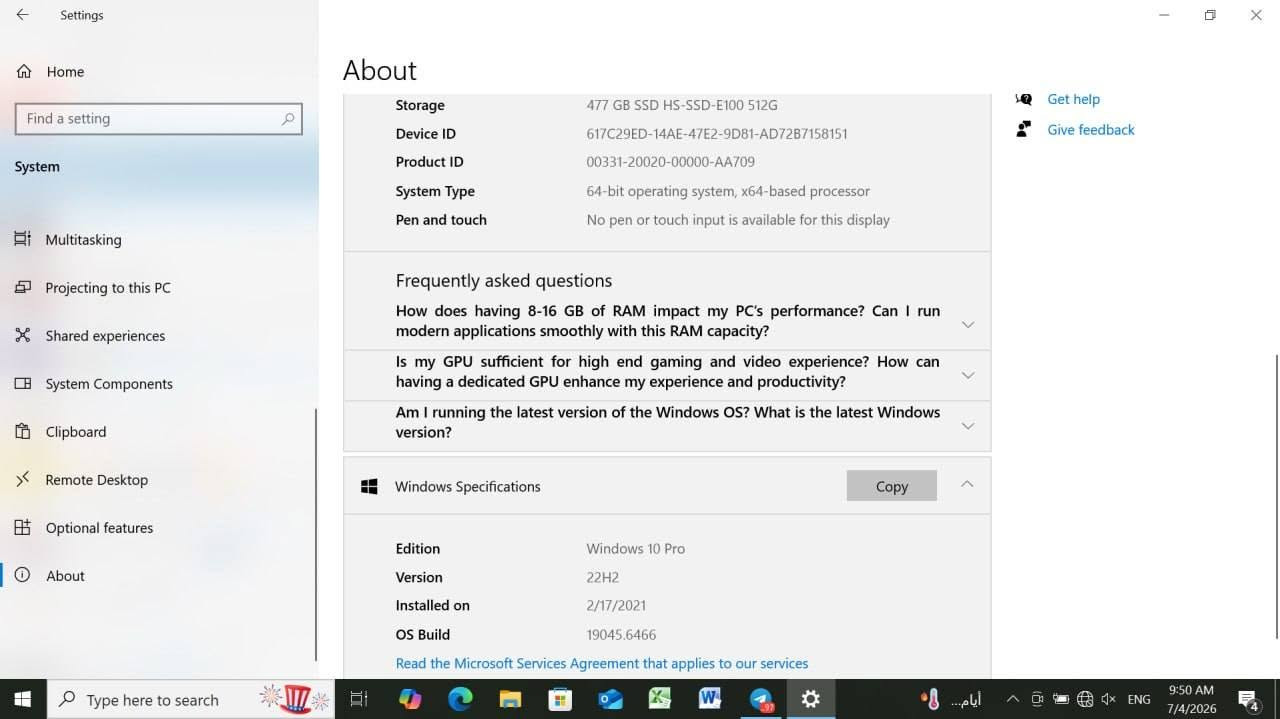Viewport: 1280px width, 719px height.
Task: Click the Windows logo in Windows Specifications
Action: point(369,486)
